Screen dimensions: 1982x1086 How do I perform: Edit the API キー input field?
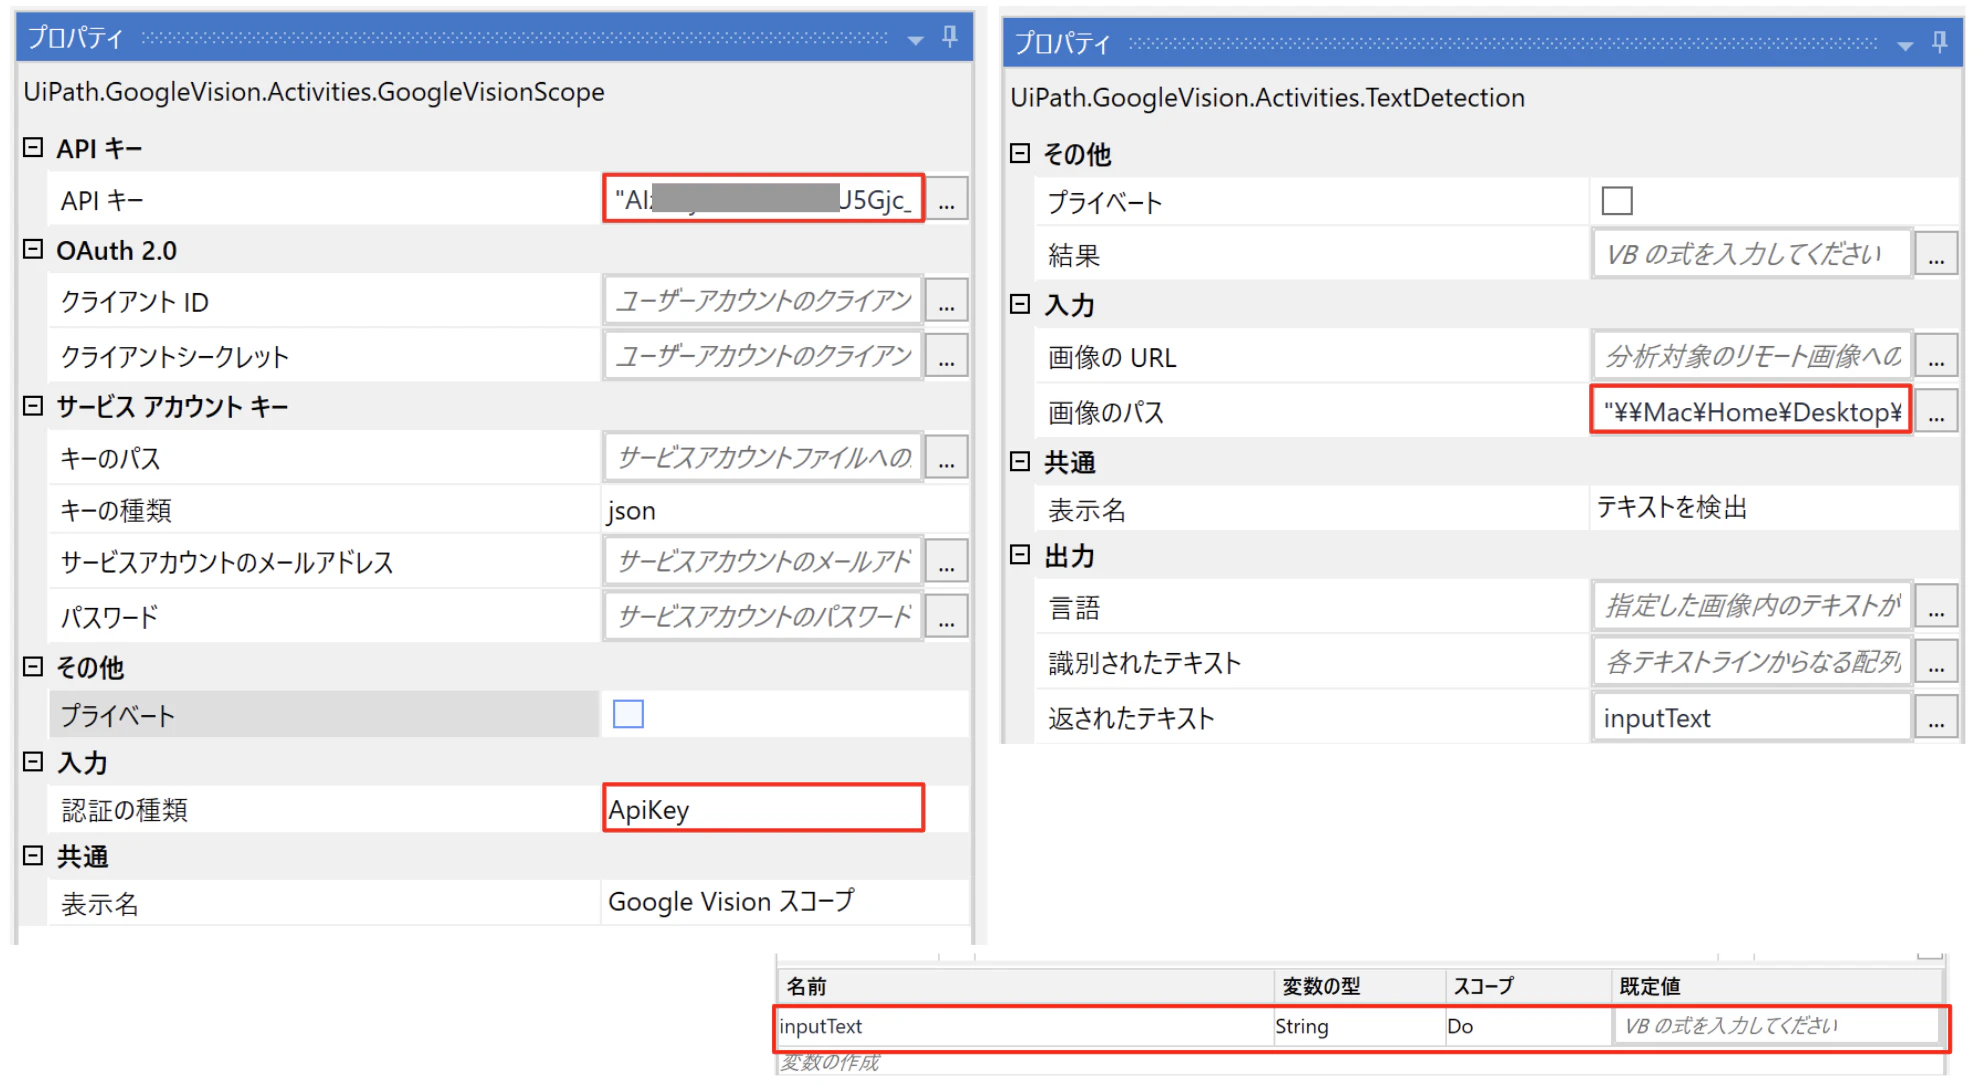(x=763, y=199)
